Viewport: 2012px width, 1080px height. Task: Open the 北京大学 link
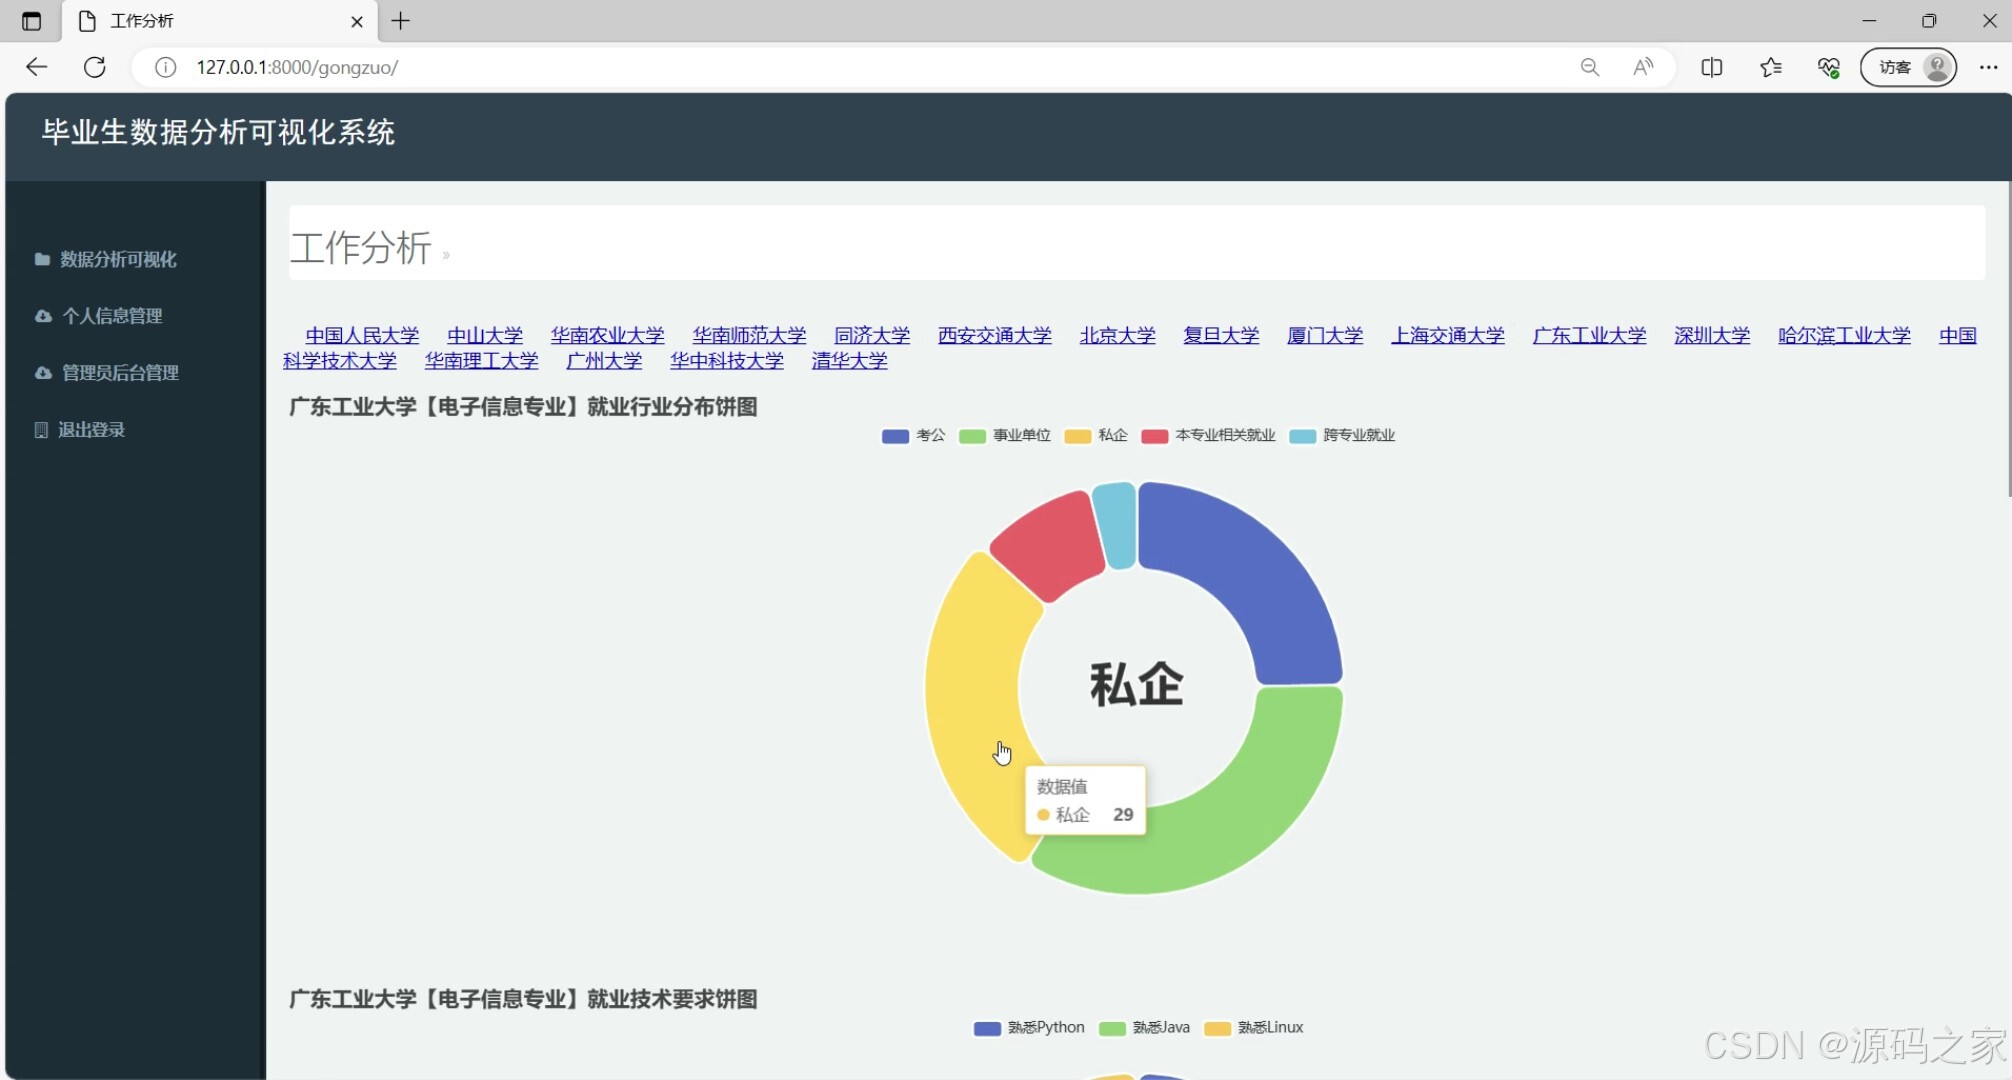pyautogui.click(x=1117, y=335)
